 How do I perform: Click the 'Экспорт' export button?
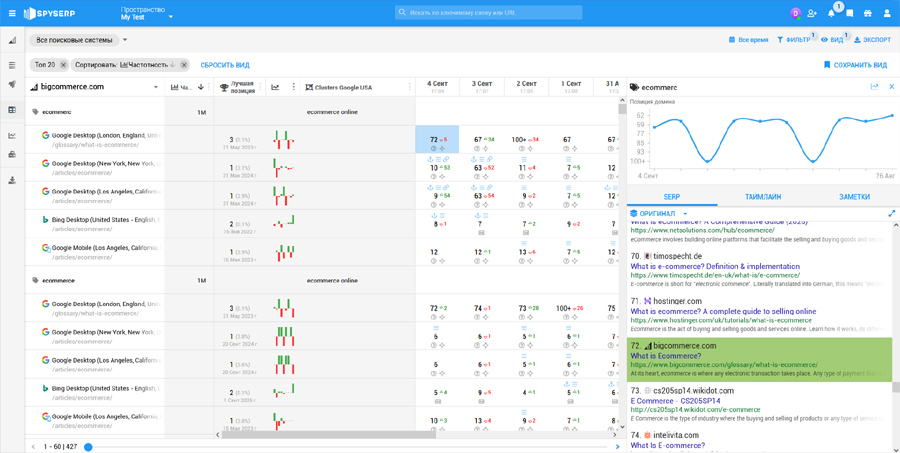(872, 40)
